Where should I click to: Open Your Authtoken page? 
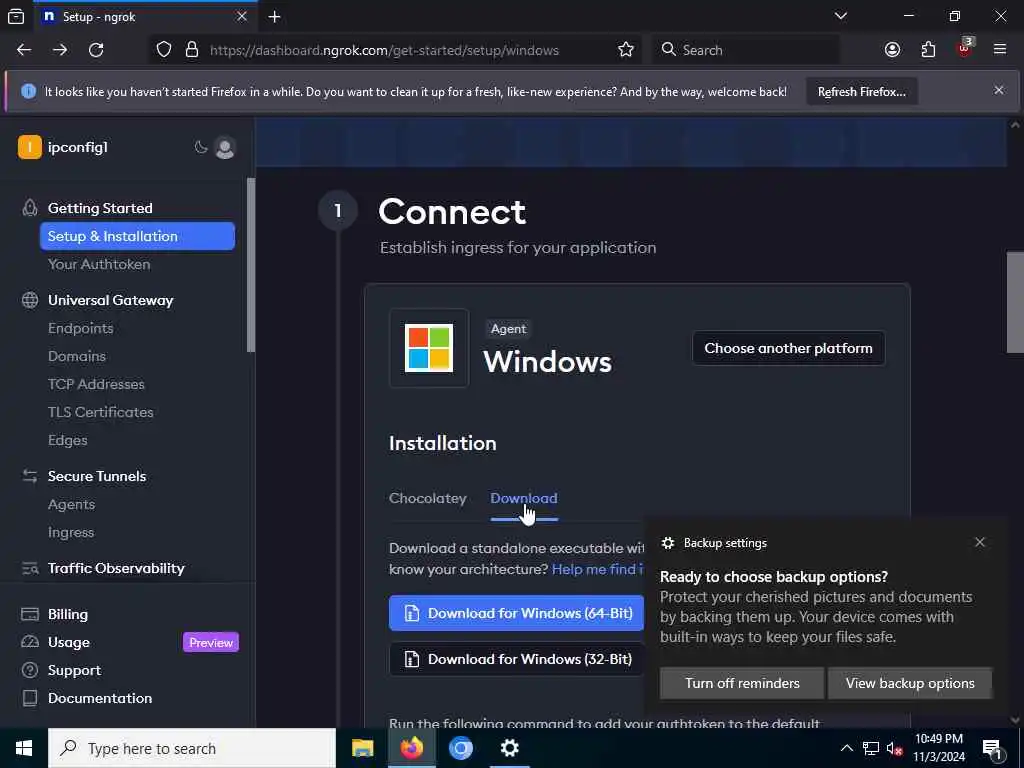pos(99,264)
